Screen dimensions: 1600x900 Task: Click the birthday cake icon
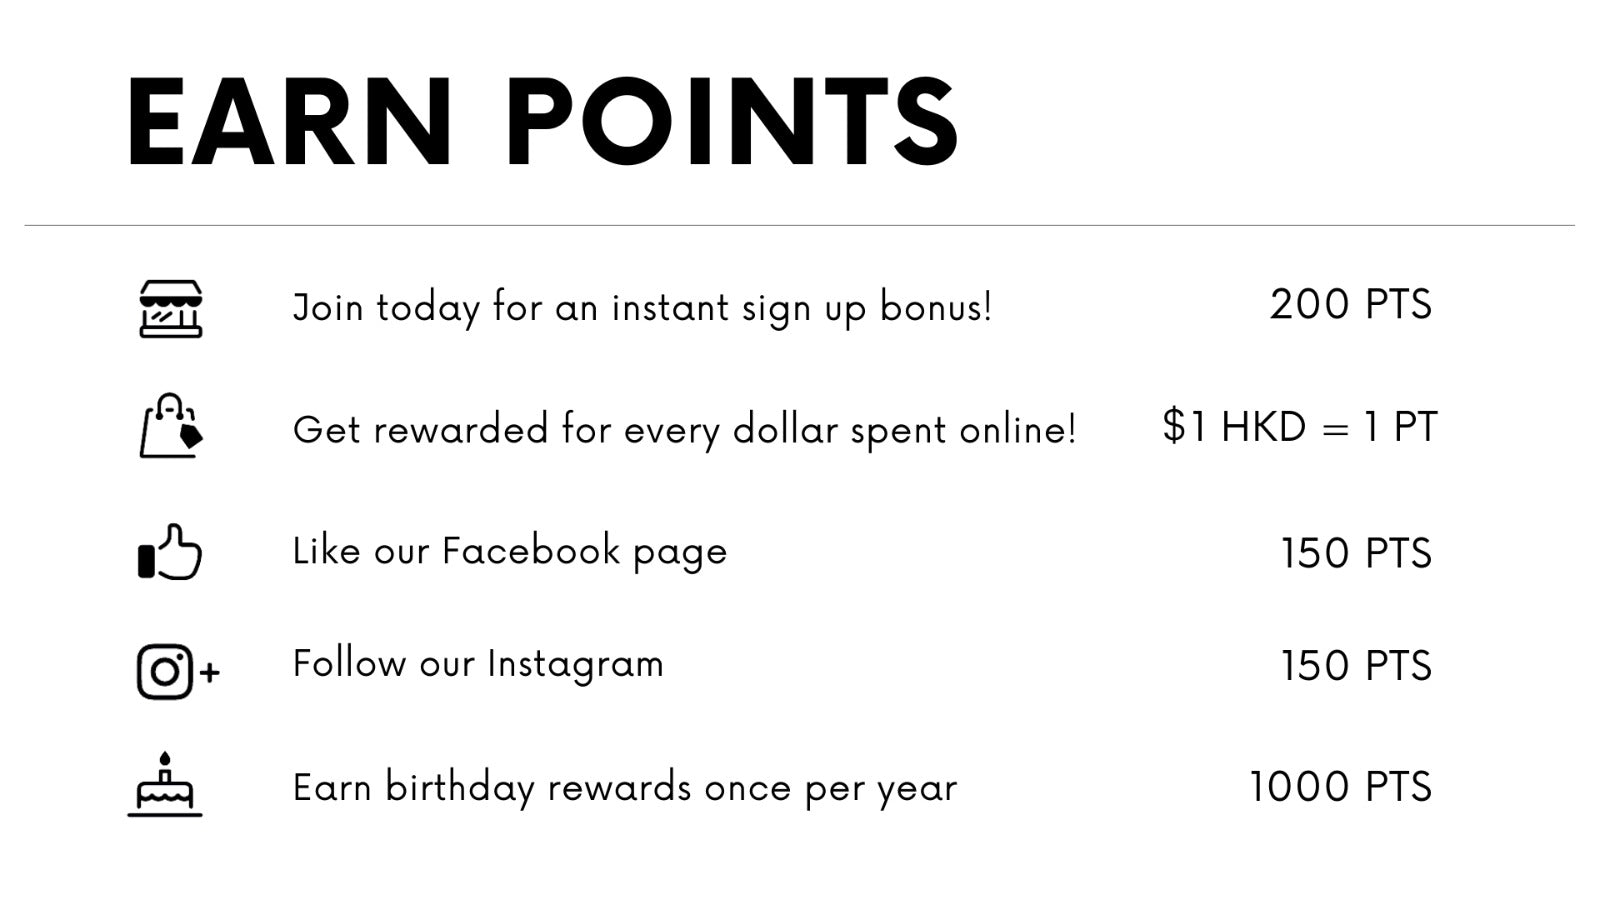(x=165, y=786)
